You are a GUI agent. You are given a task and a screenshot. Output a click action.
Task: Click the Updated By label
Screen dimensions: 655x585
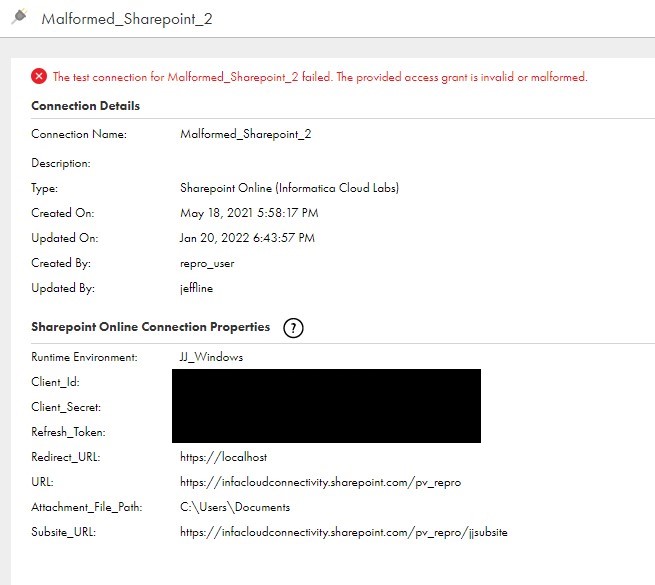pyautogui.click(x=63, y=288)
